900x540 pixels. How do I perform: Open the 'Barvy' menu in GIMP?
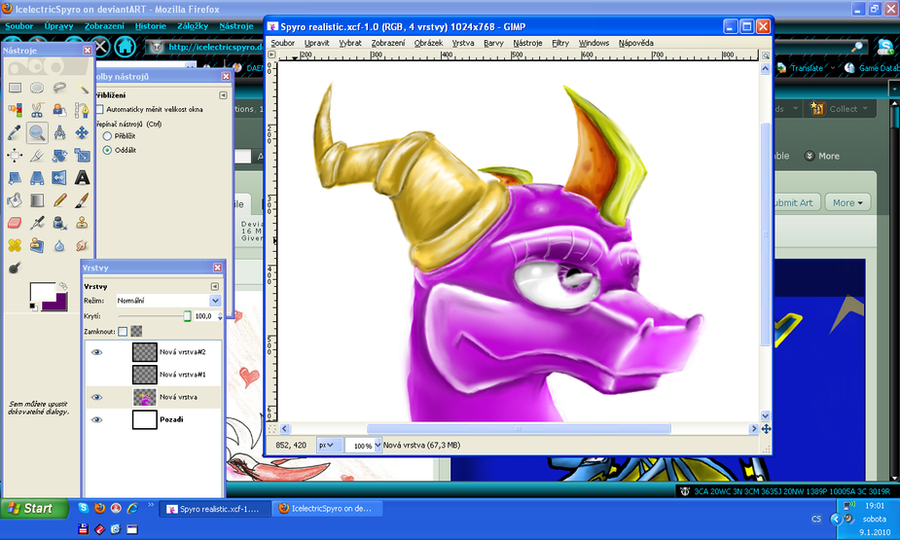point(494,43)
